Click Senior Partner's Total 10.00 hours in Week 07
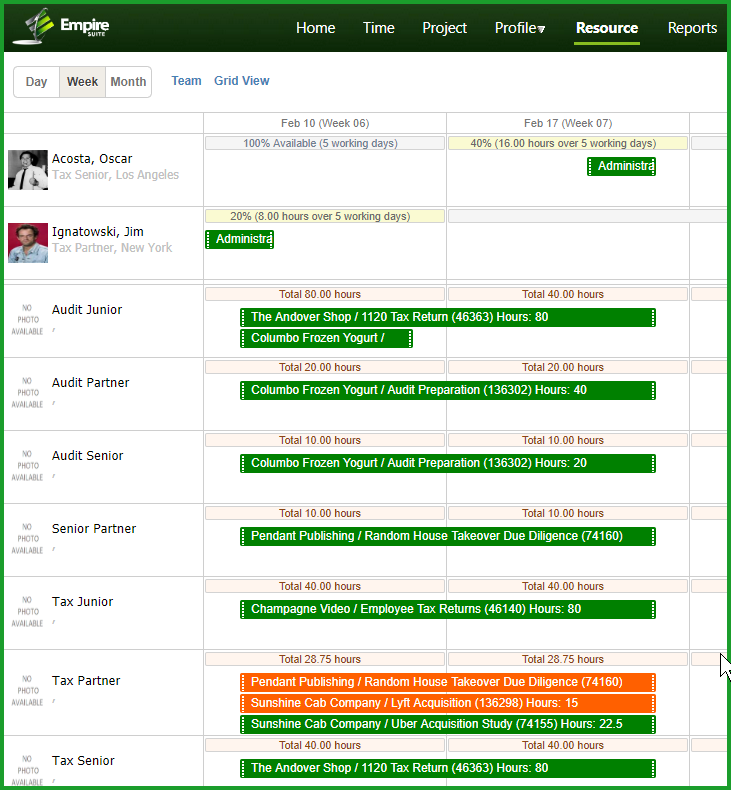 tap(568, 513)
